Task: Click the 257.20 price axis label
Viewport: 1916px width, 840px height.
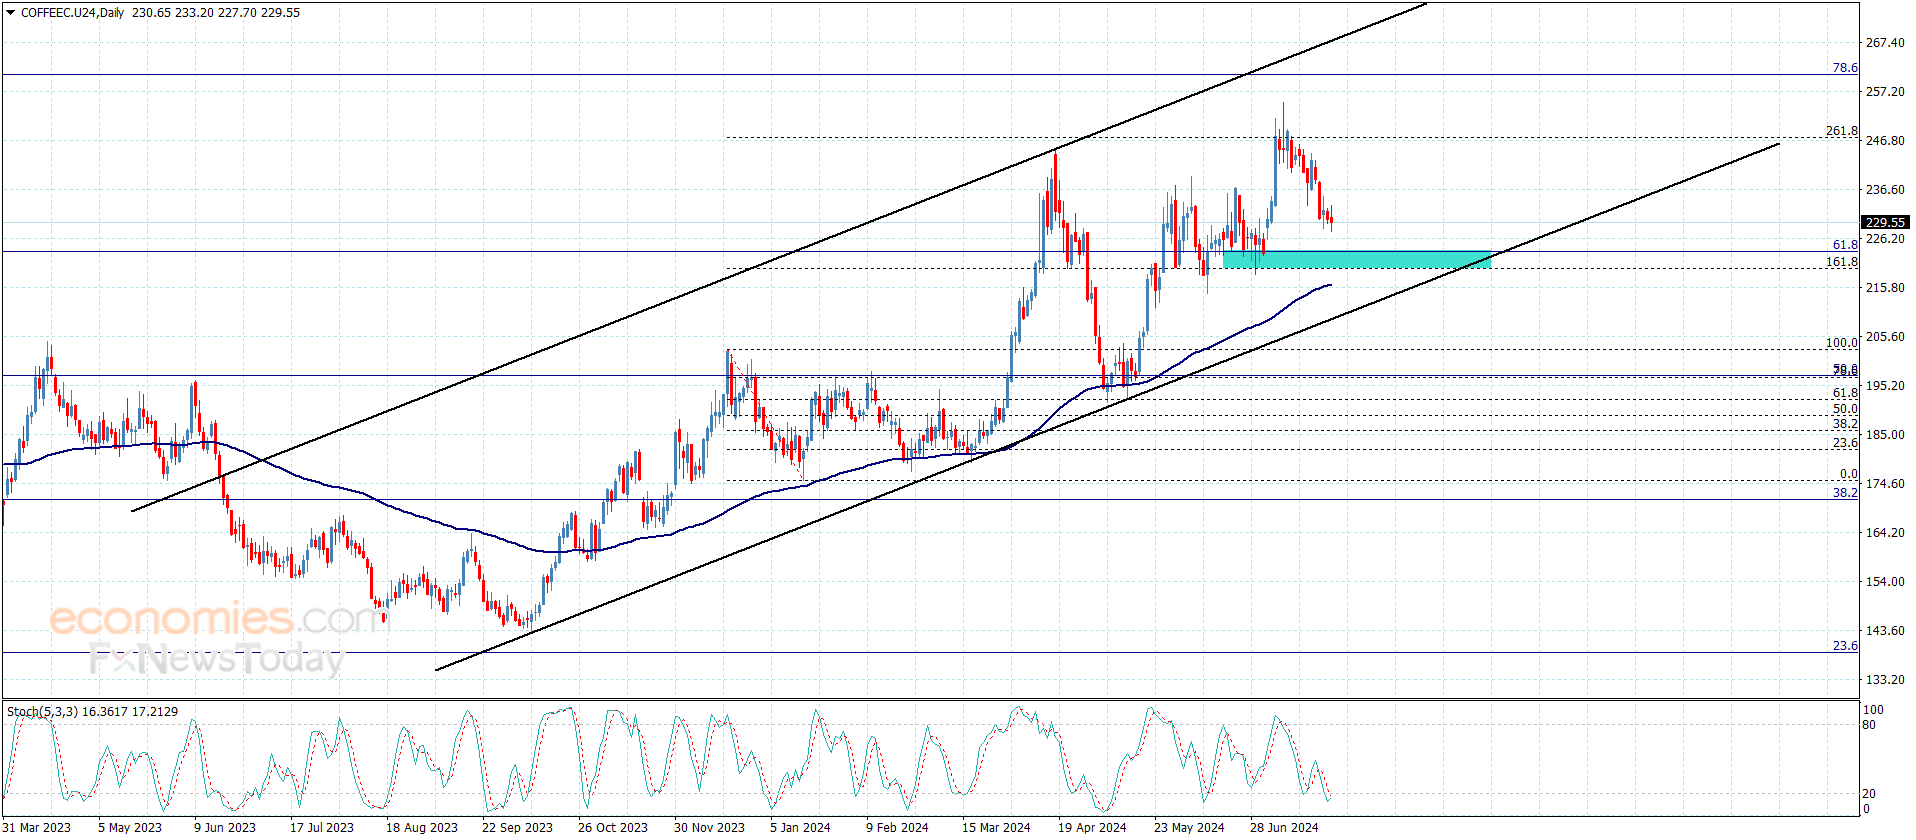Action: pos(1885,92)
